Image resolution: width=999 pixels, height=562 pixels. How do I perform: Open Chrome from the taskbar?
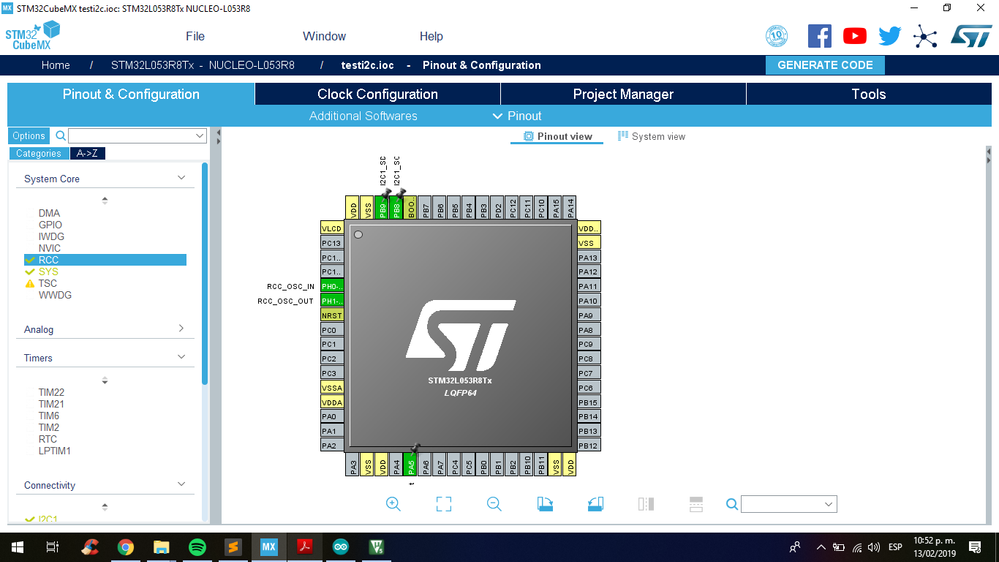pos(126,547)
